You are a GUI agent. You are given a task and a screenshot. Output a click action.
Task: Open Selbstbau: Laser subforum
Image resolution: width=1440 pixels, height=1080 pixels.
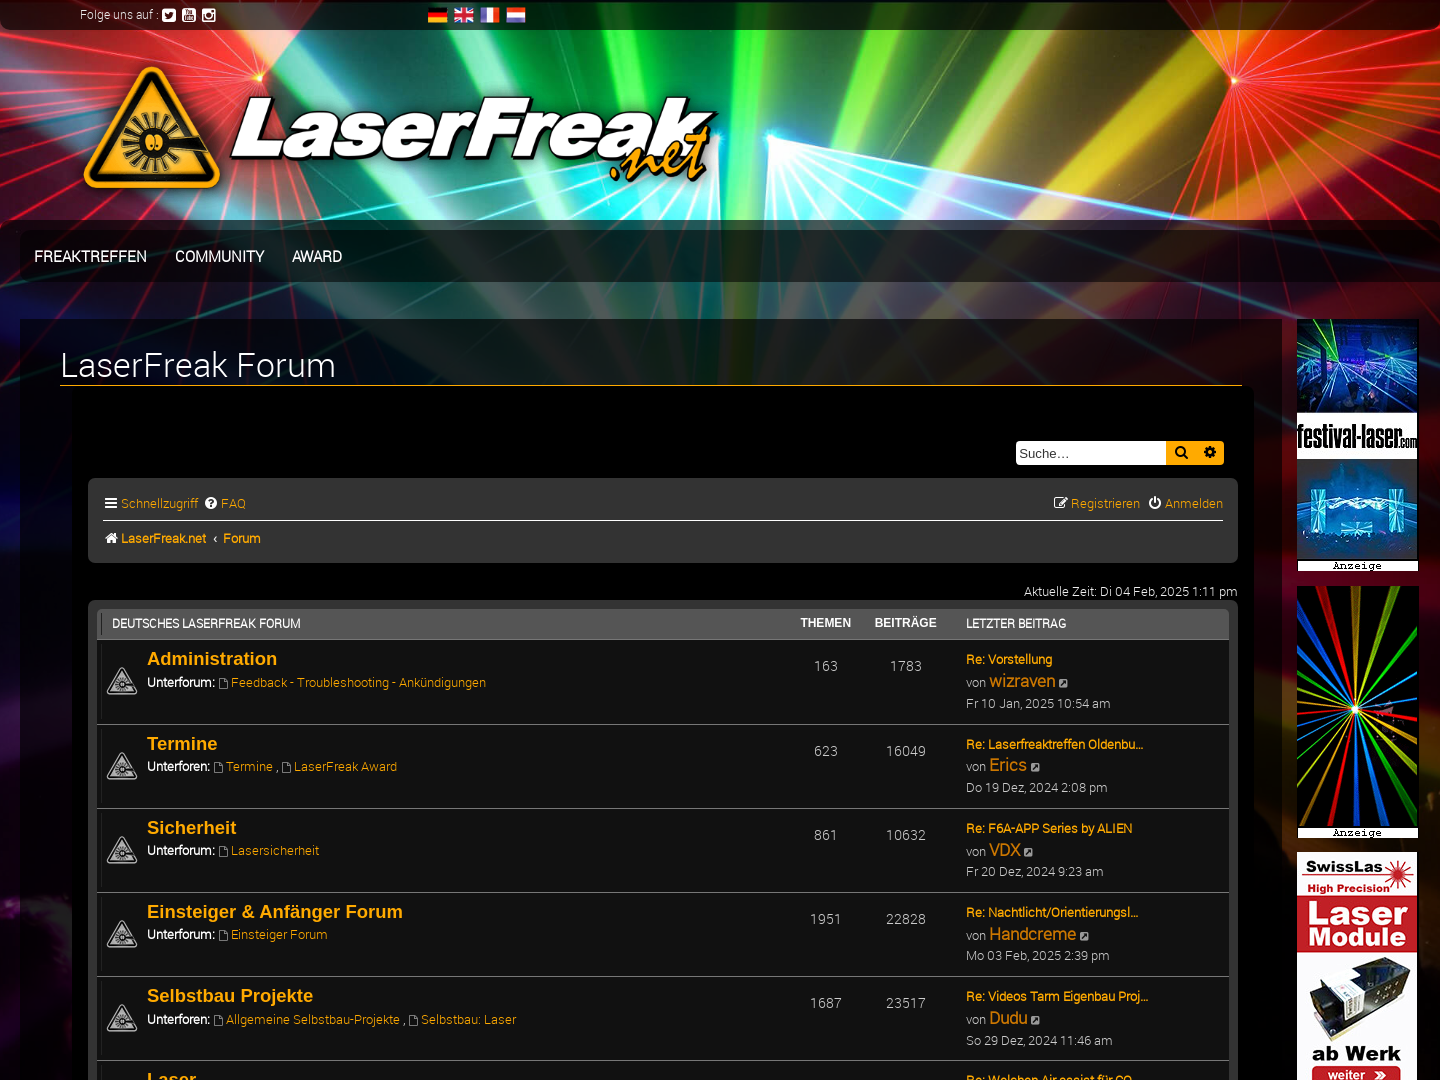point(468,1020)
